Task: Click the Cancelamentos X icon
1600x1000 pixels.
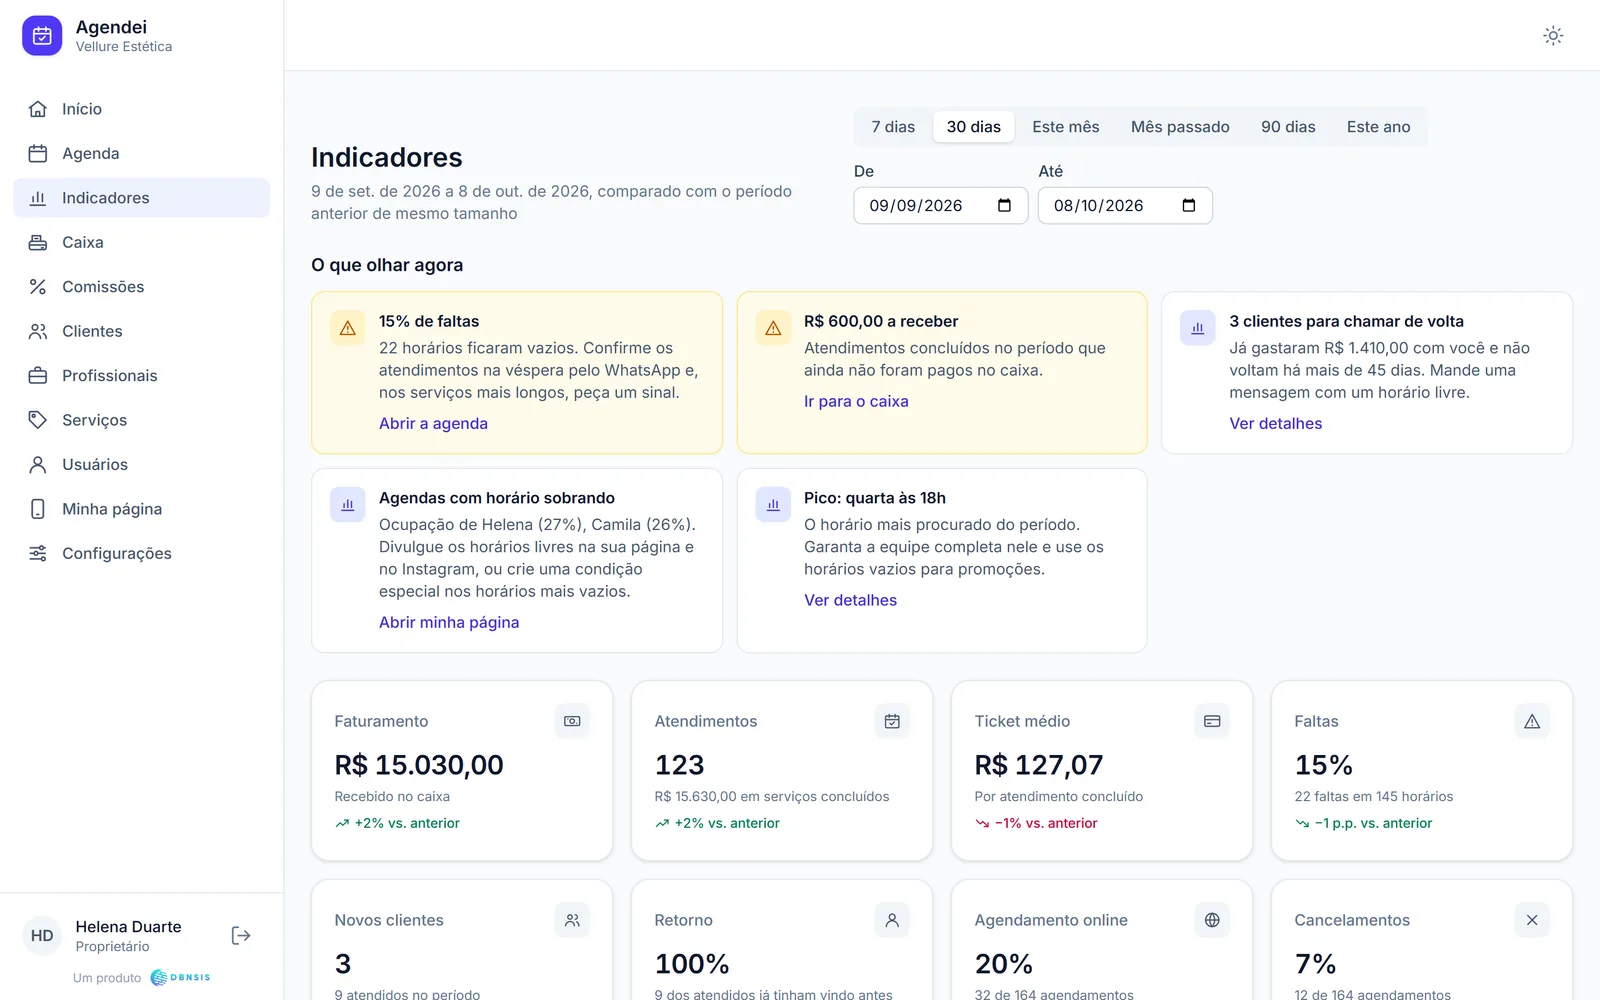Action: pyautogui.click(x=1532, y=920)
